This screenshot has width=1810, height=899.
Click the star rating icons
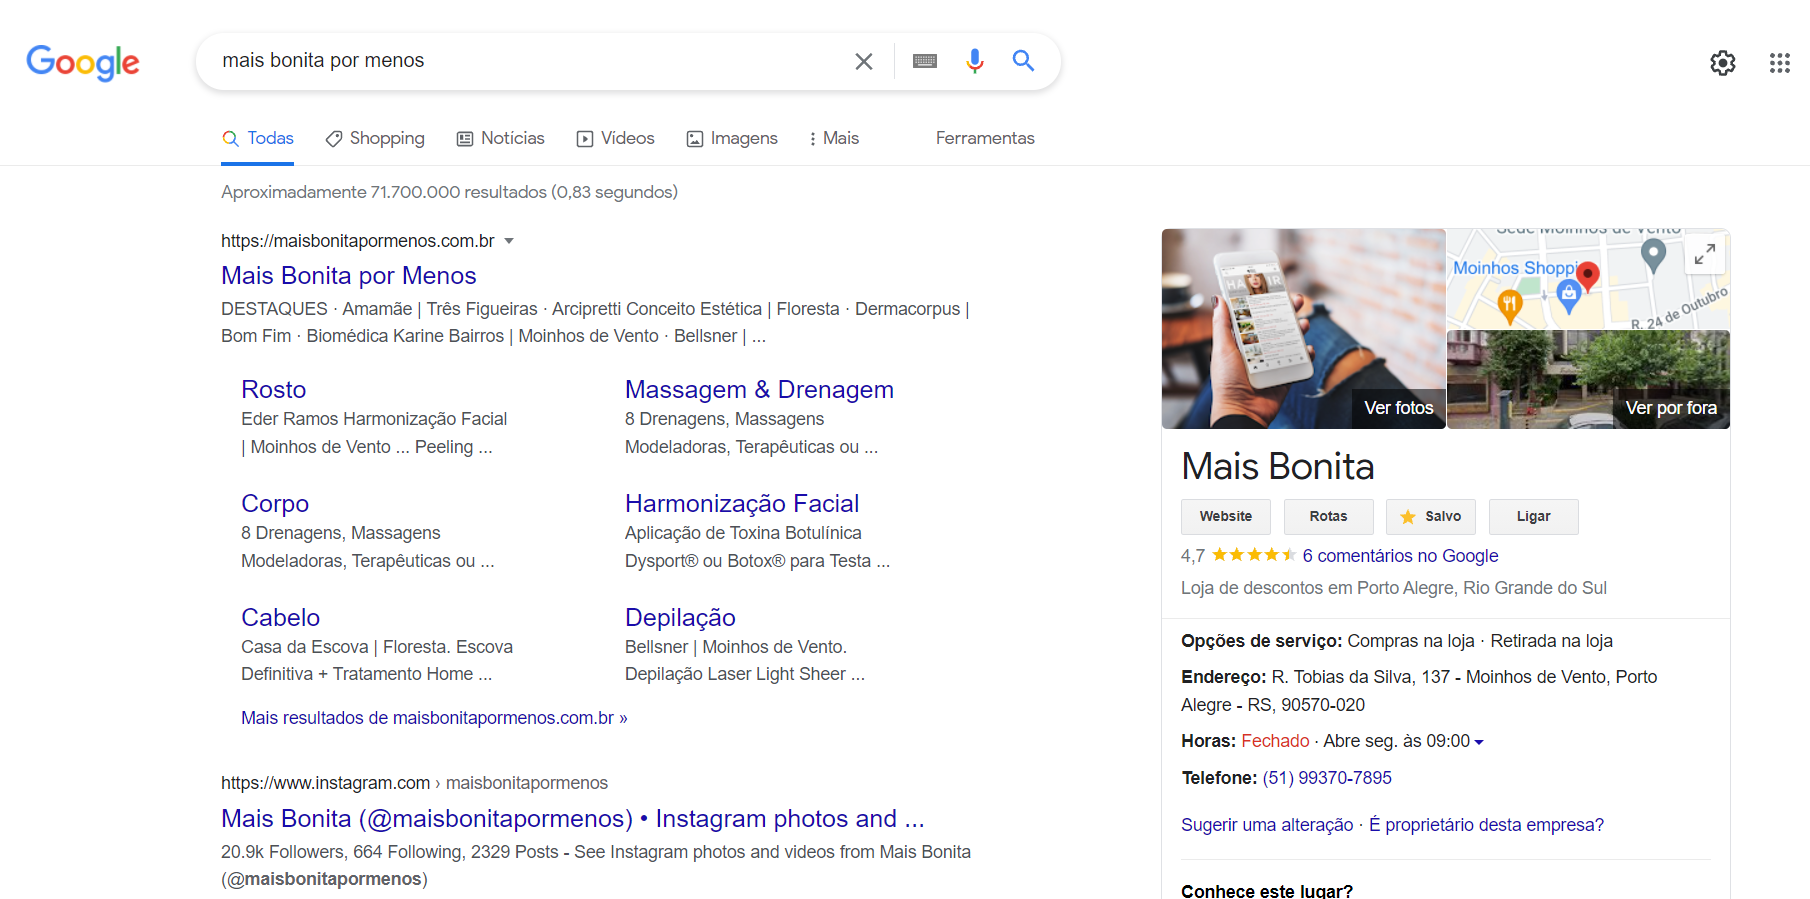[x=1254, y=555]
